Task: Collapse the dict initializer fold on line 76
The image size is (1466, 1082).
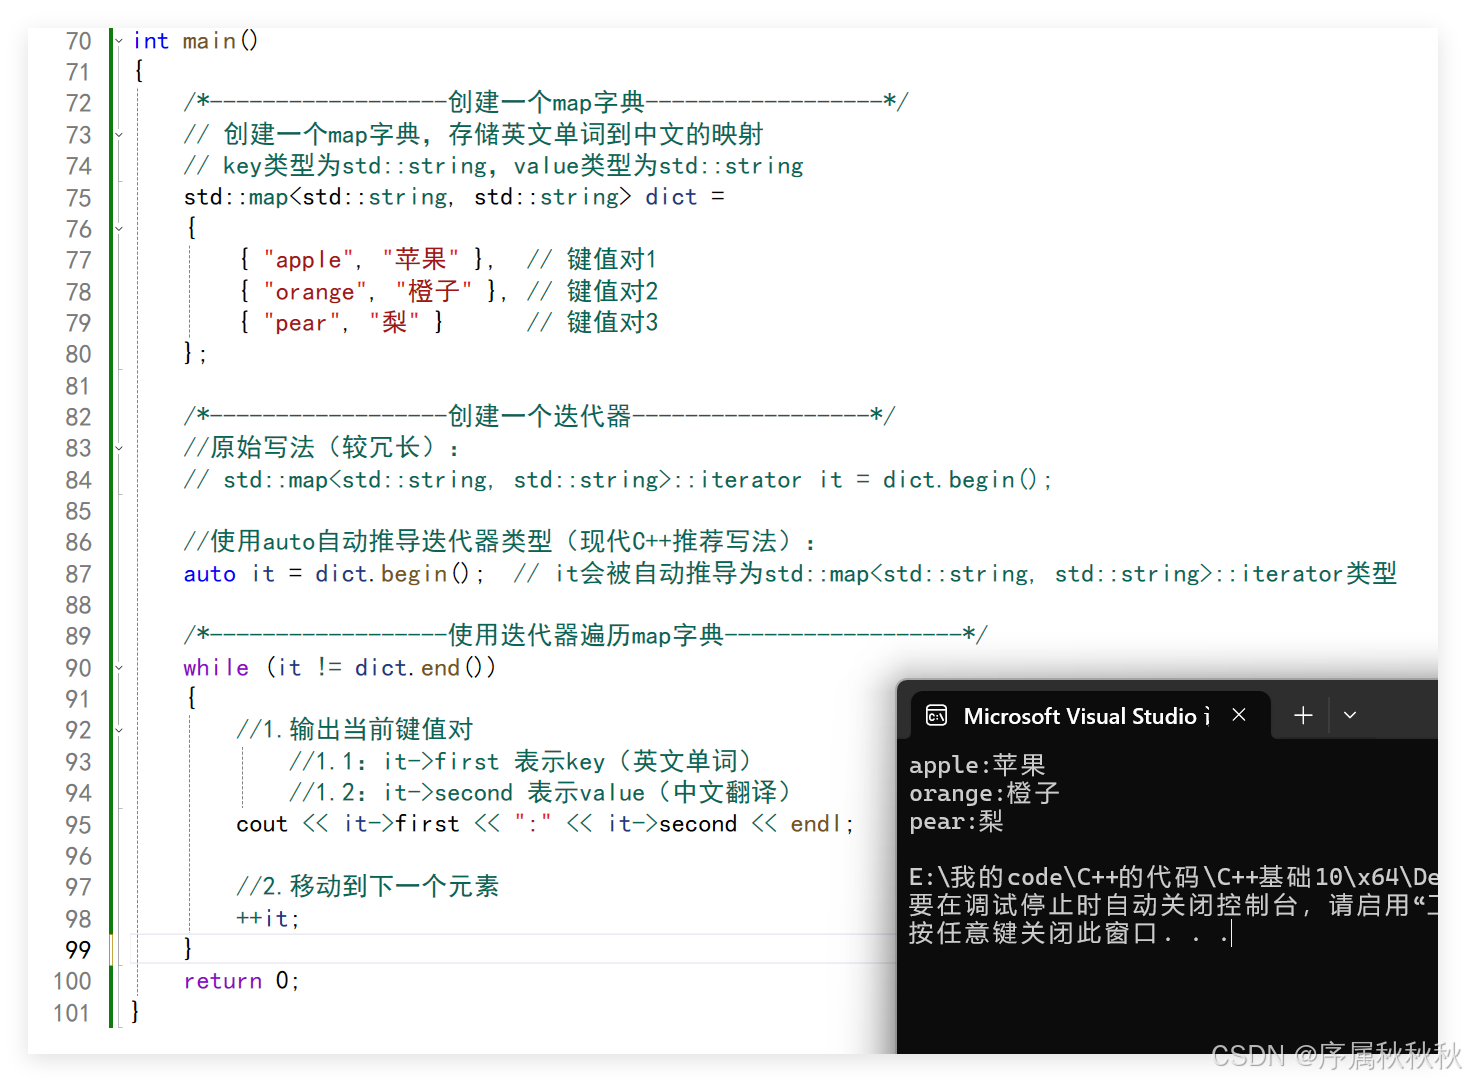Action: tap(119, 229)
